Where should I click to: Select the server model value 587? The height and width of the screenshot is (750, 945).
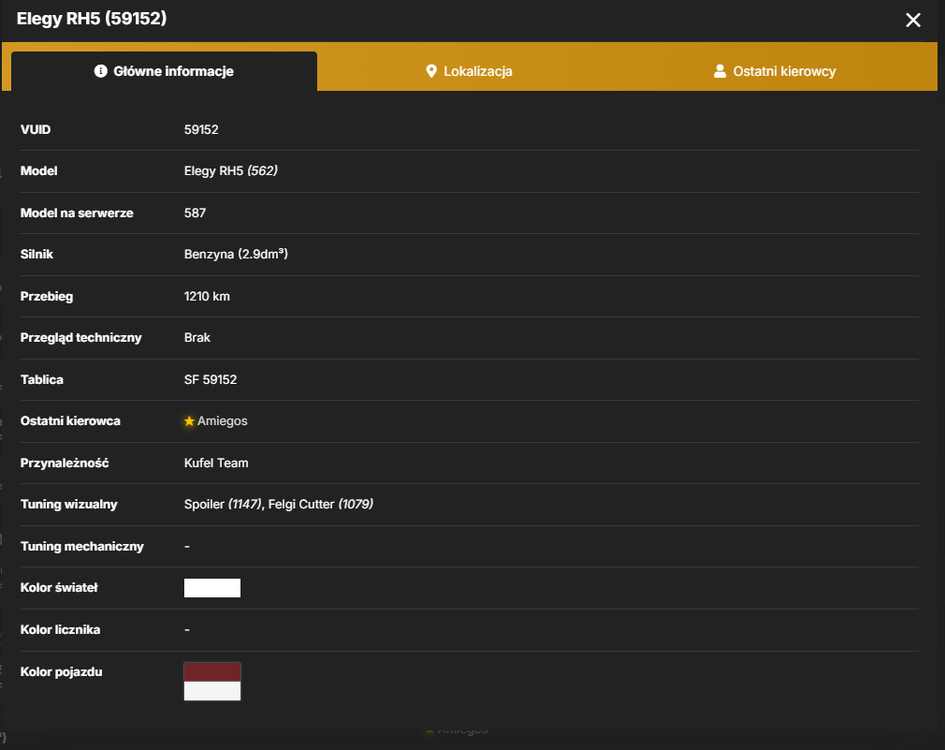[195, 213]
